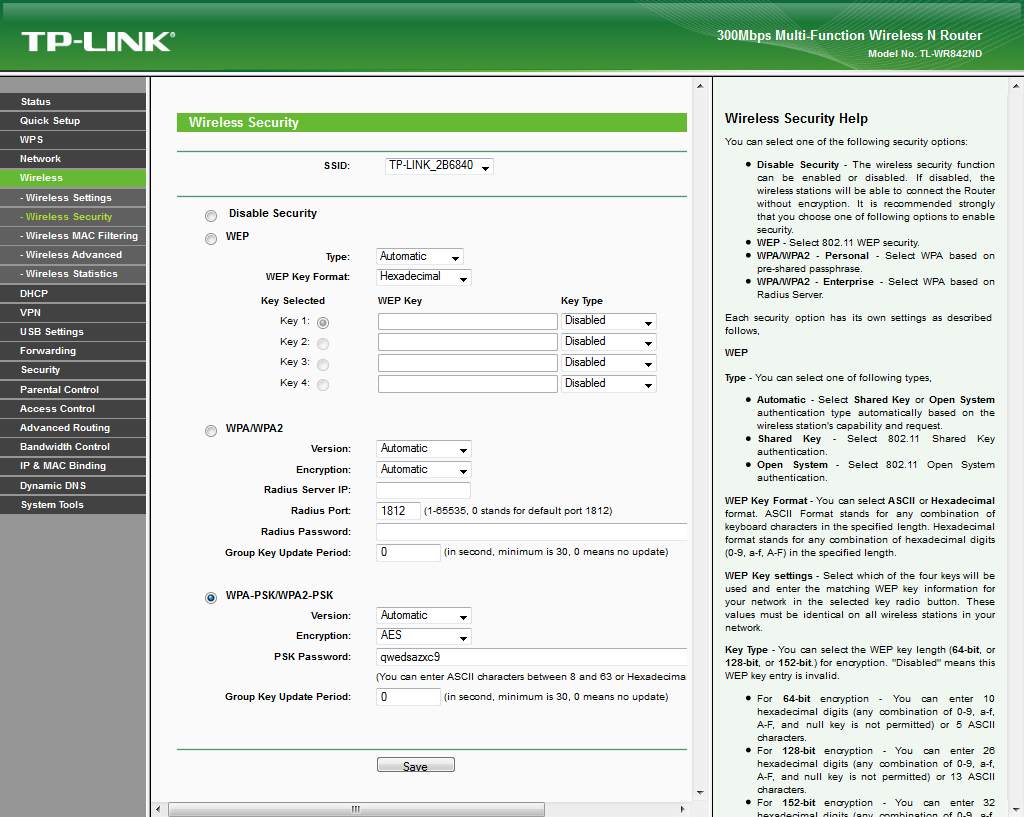
Task: Click help panel scroll up arrow
Action: tap(1016, 86)
